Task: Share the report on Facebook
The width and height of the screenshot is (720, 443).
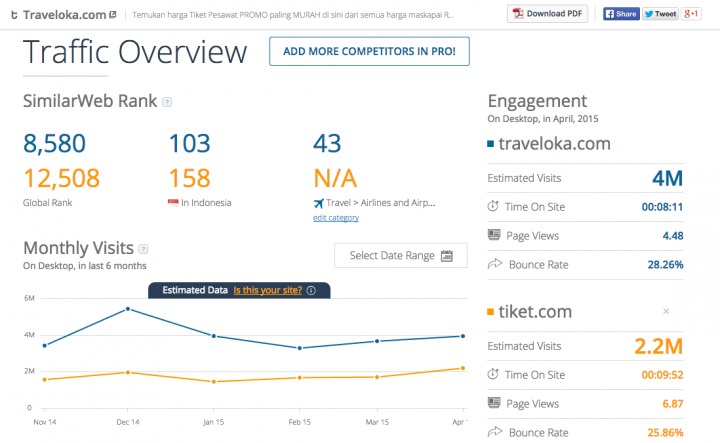Action: (621, 14)
